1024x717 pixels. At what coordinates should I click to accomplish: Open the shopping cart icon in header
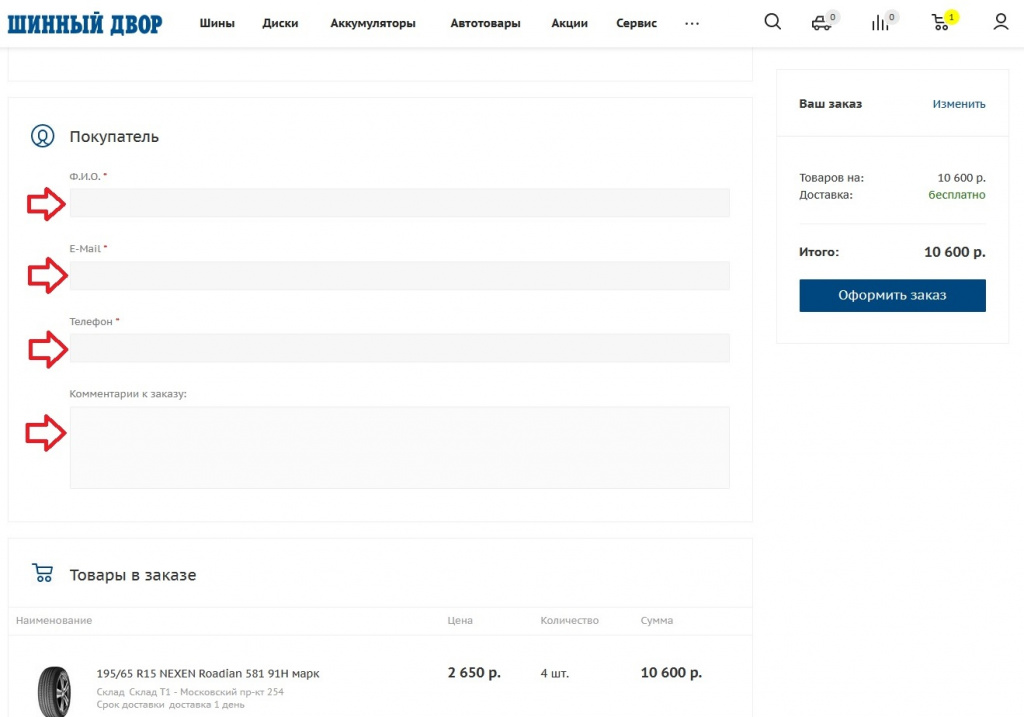click(x=941, y=22)
